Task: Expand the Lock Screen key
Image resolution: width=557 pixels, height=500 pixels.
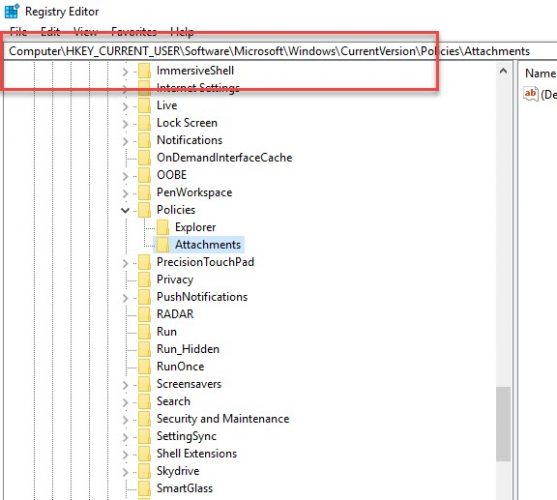Action: pos(125,124)
